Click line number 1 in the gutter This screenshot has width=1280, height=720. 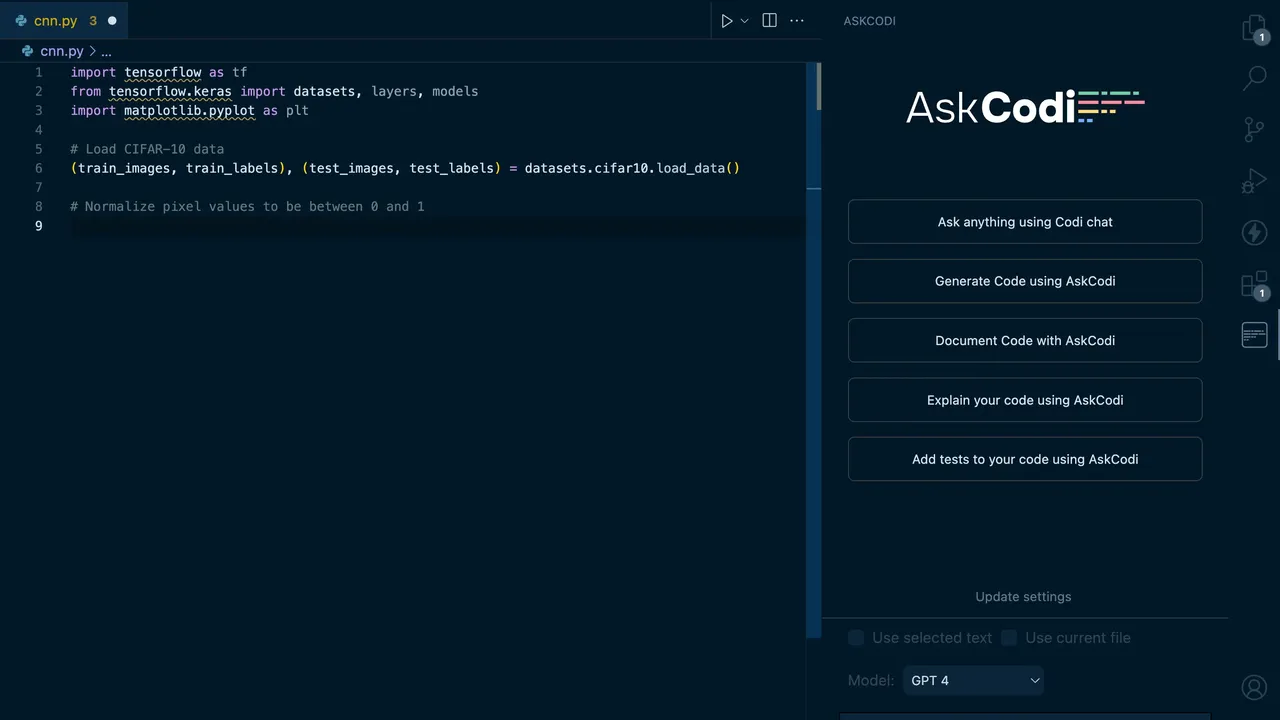(x=38, y=72)
